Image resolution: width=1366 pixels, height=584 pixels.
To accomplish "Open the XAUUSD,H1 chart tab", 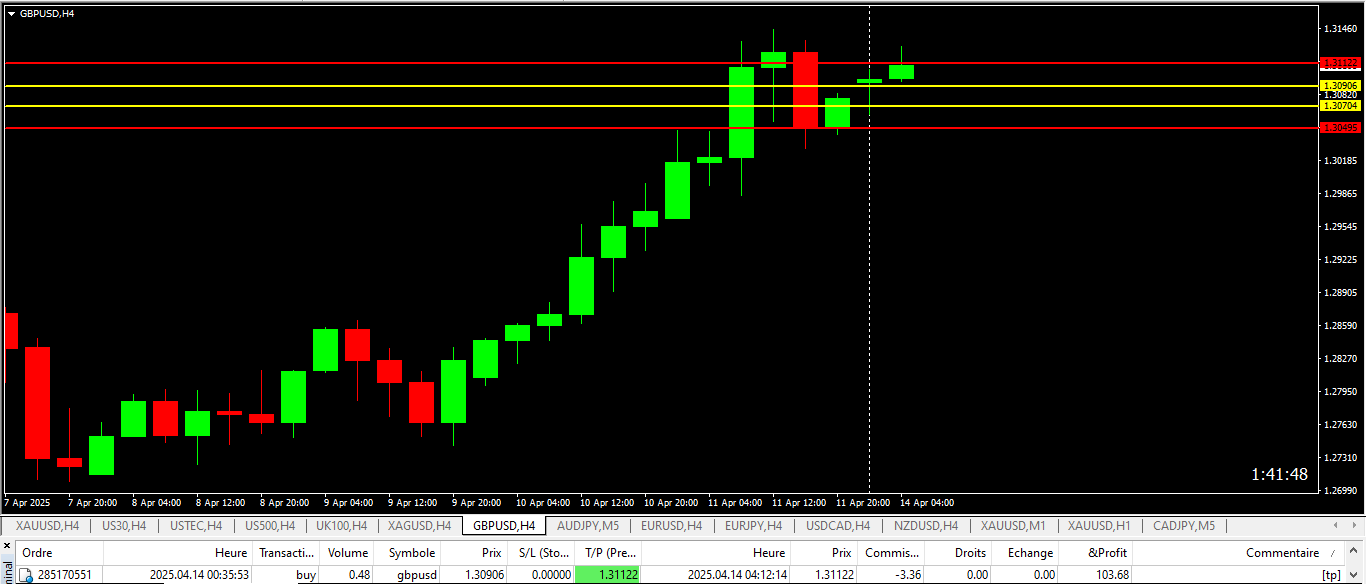I will (1099, 526).
